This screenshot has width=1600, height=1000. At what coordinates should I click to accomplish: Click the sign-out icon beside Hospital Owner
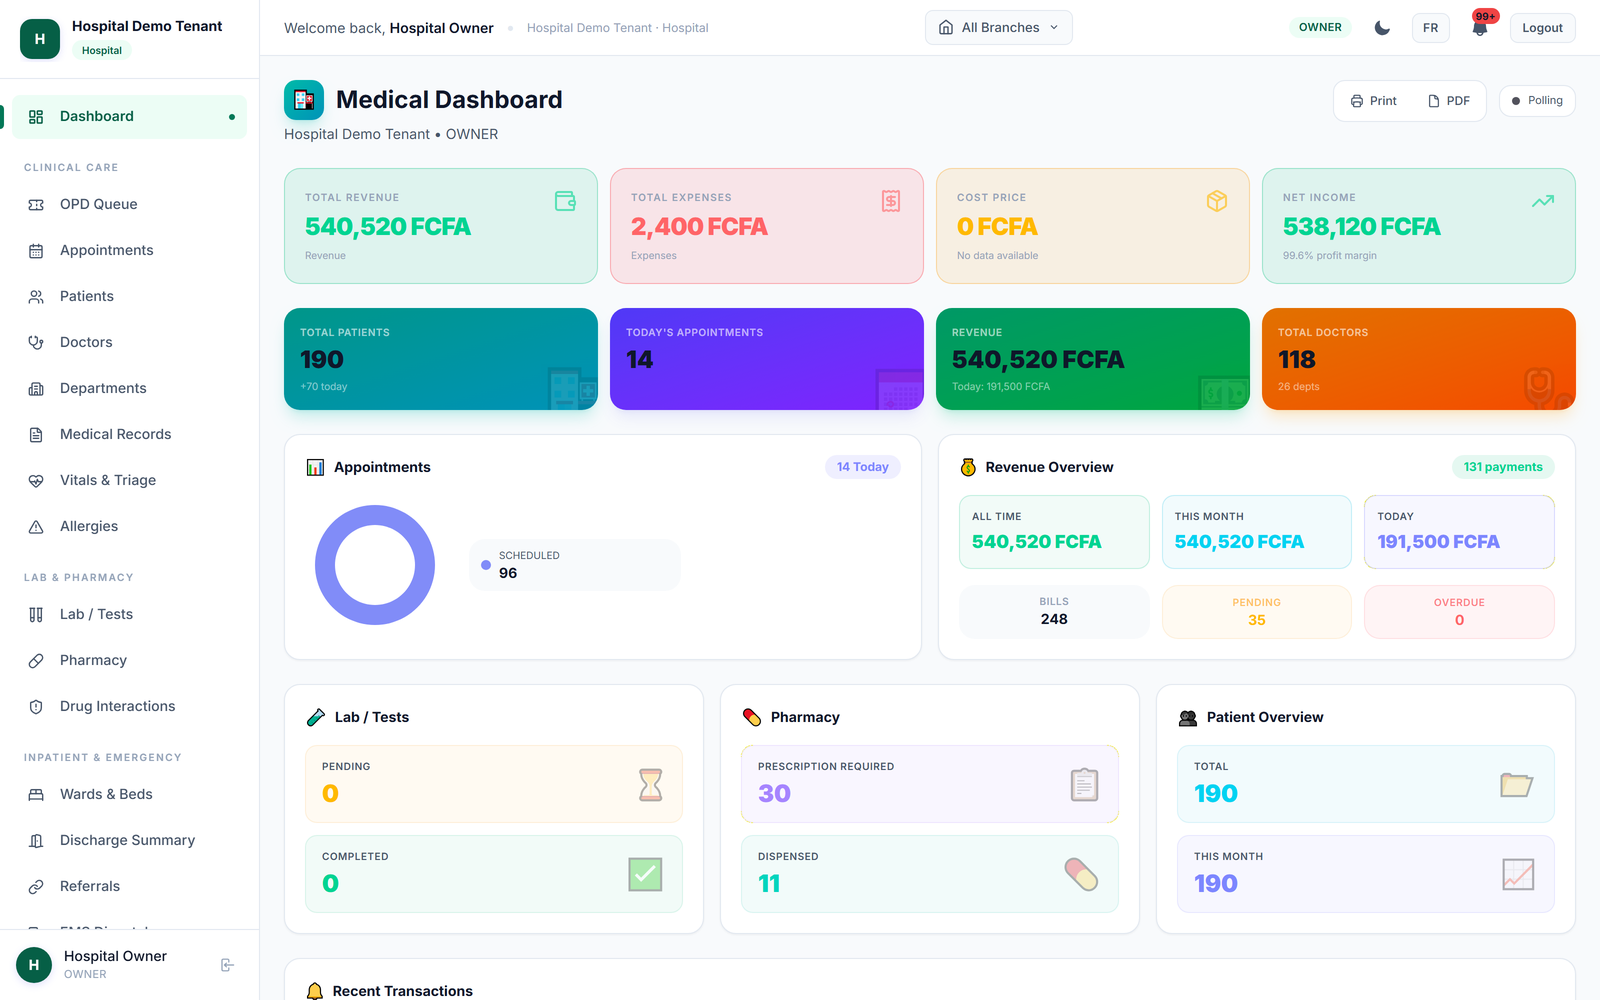(227, 965)
